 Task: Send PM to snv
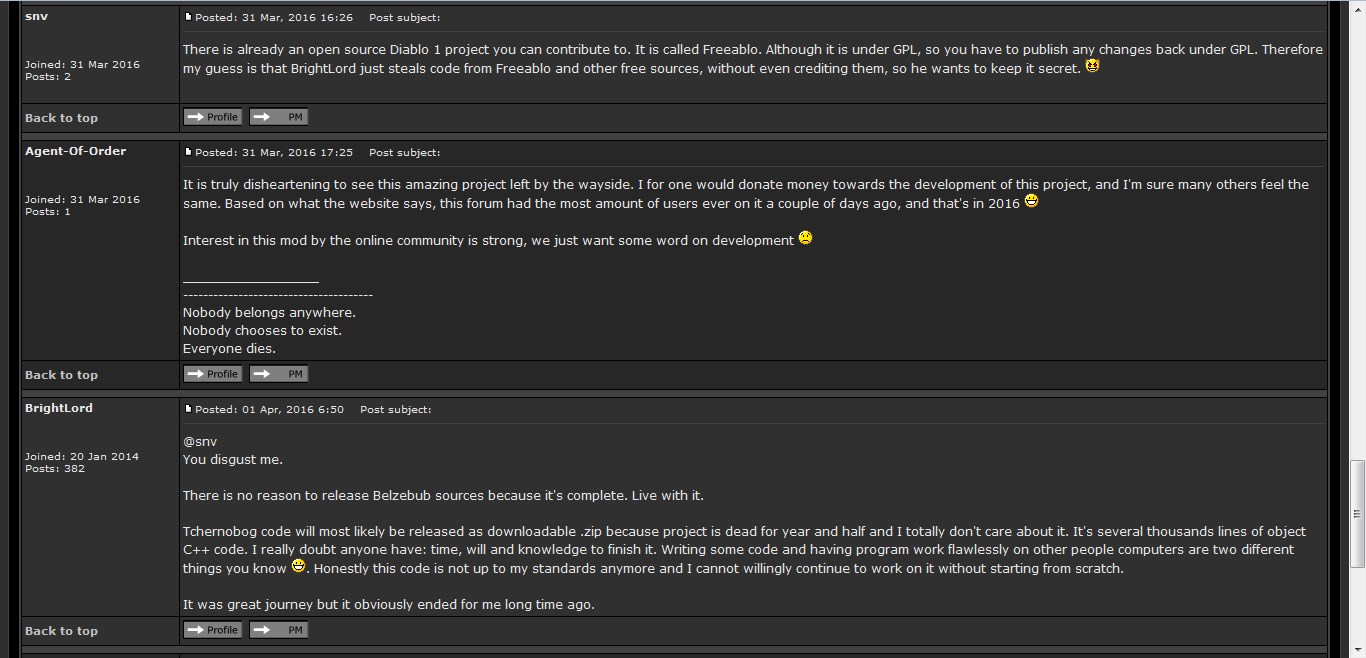[x=279, y=117]
